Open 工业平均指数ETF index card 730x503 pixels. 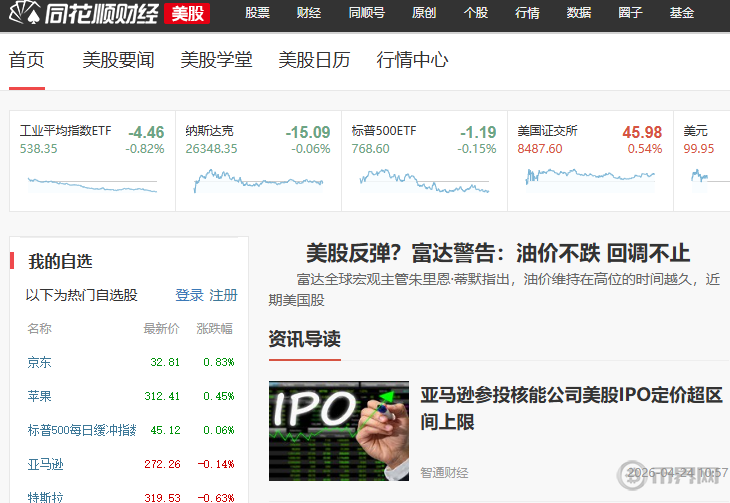92,161
